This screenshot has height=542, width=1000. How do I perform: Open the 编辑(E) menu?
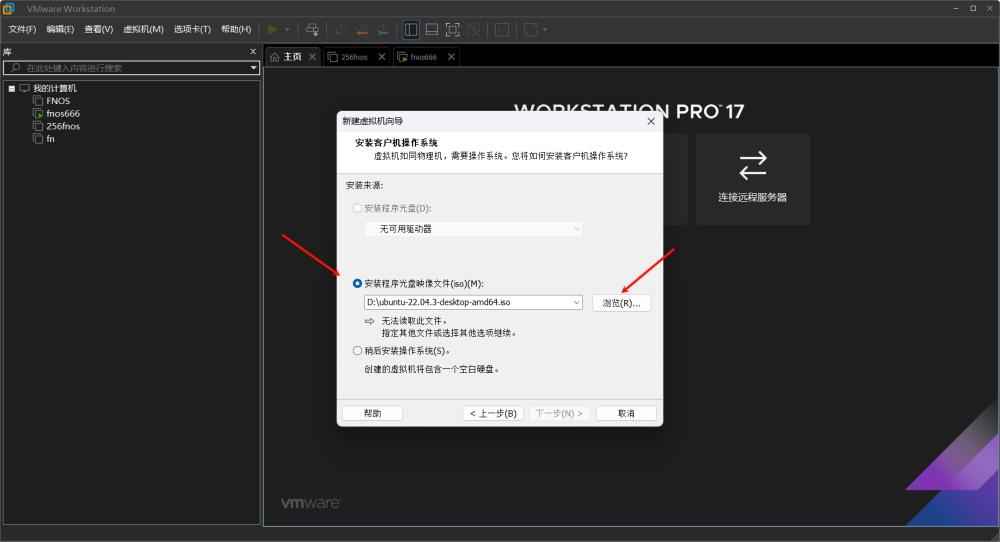pos(60,29)
